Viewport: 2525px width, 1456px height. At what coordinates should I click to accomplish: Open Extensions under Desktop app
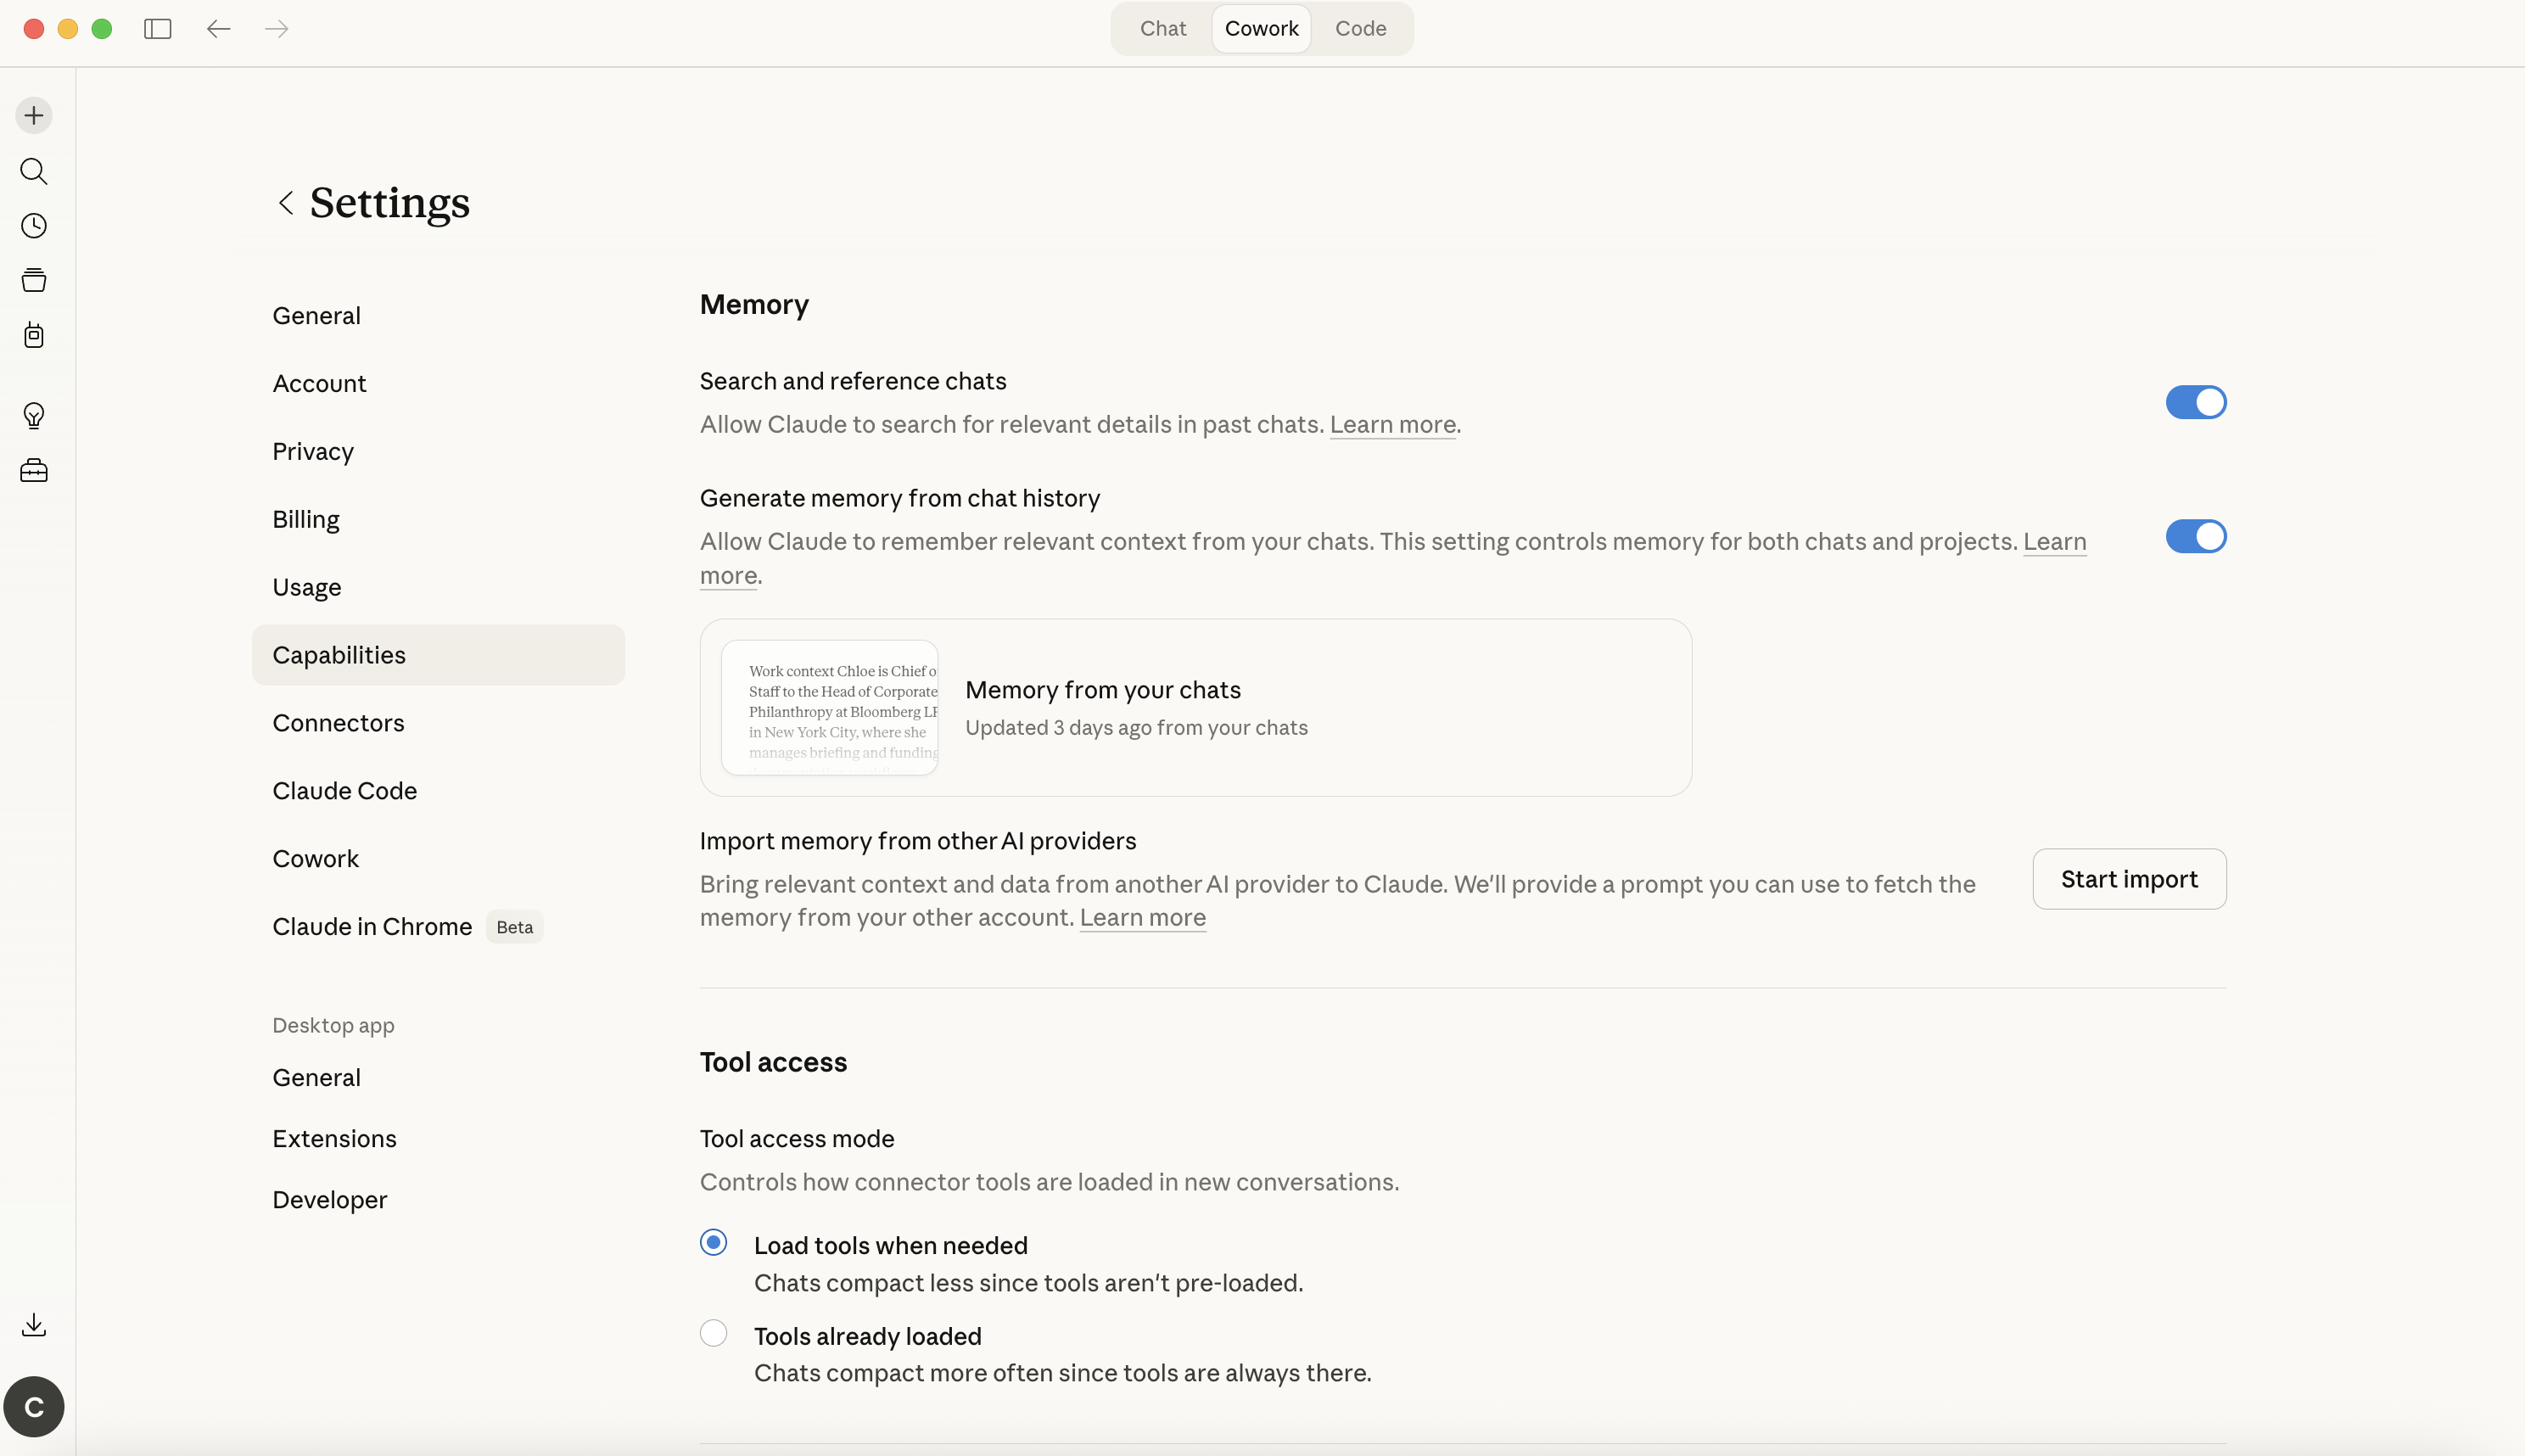(x=439, y=1139)
